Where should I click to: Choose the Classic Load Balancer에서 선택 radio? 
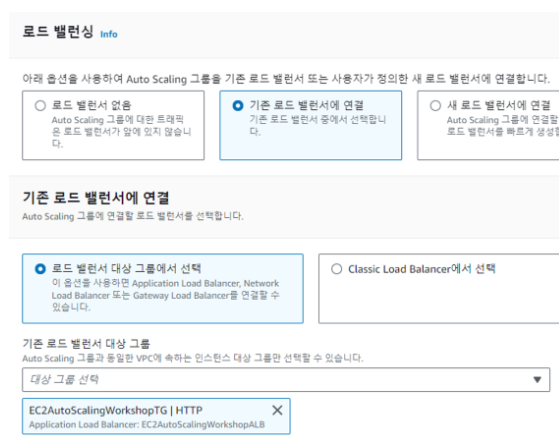[337, 269]
